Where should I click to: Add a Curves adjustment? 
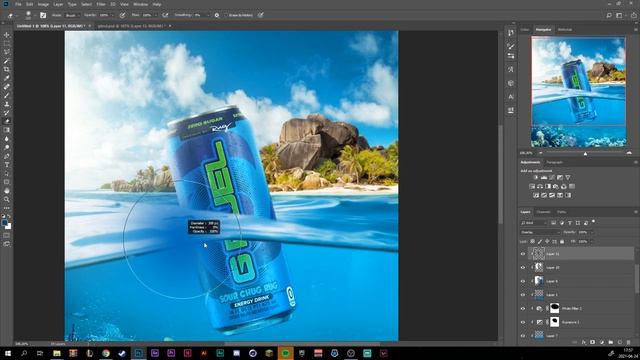tap(552, 178)
